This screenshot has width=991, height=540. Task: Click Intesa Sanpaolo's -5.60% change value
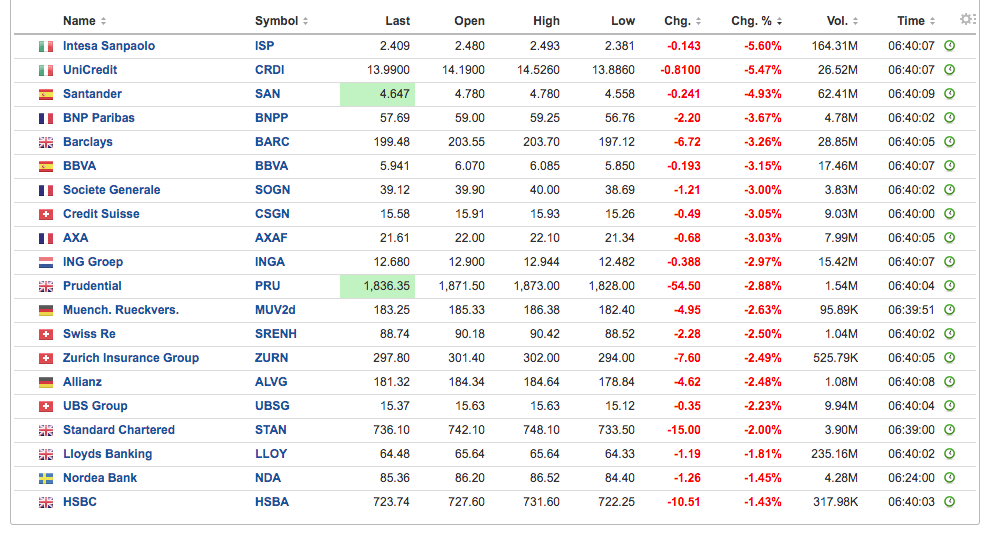762,46
